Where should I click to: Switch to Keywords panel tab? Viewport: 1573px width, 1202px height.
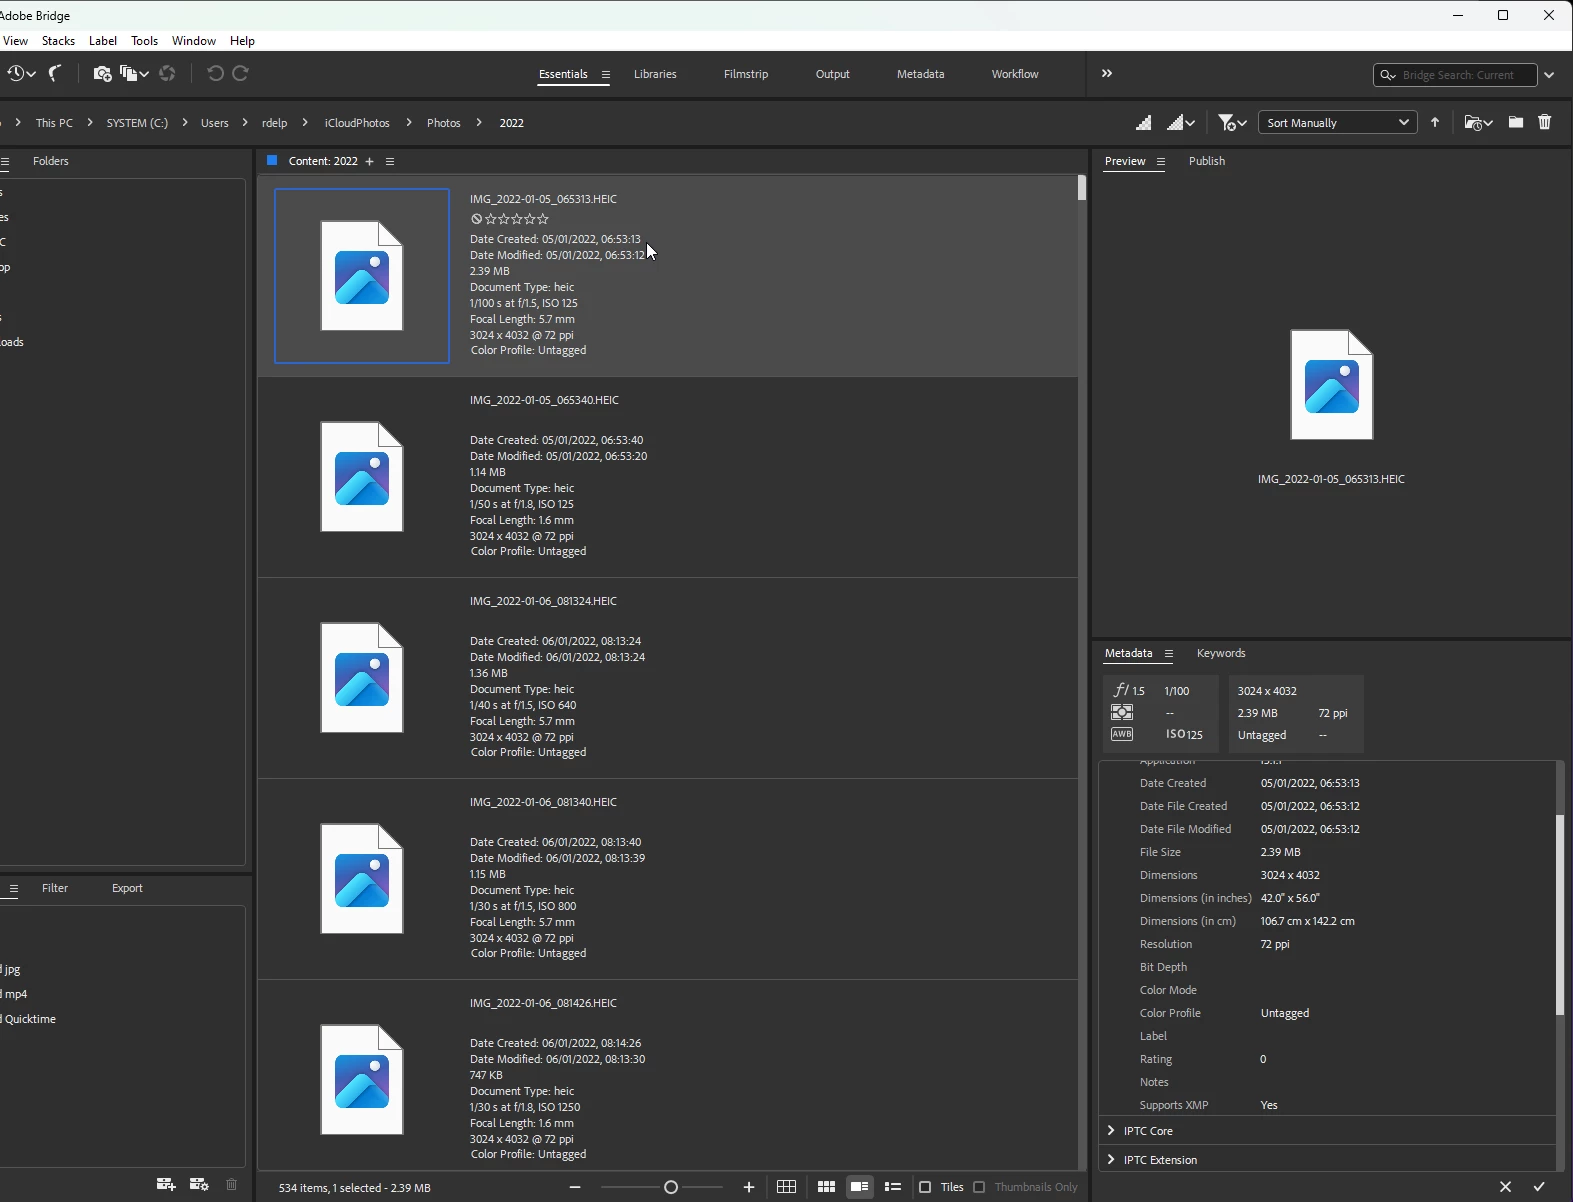(x=1221, y=653)
